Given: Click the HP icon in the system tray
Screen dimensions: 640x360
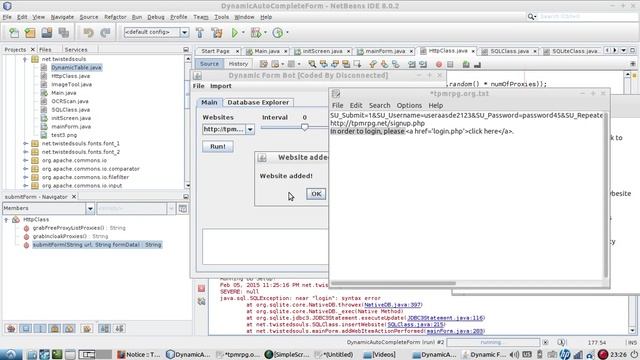Looking at the screenshot, I should pos(565,354).
